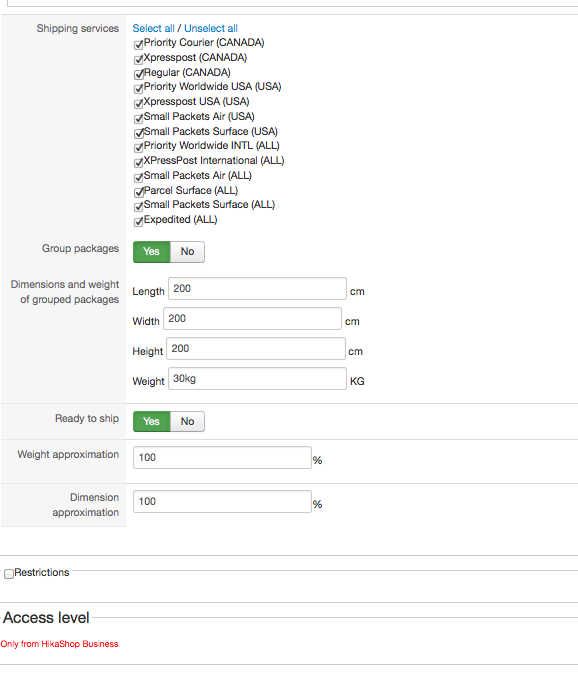Click the Unselect all link
This screenshot has width=578, height=674.
(211, 28)
